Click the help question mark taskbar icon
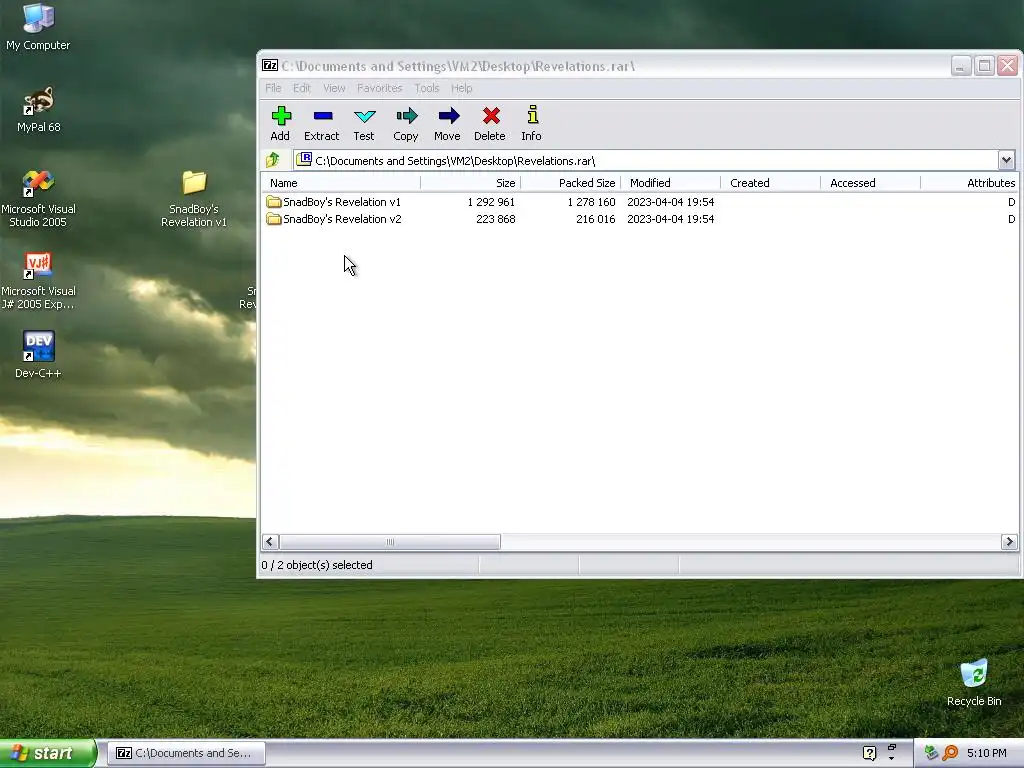 pos(869,753)
